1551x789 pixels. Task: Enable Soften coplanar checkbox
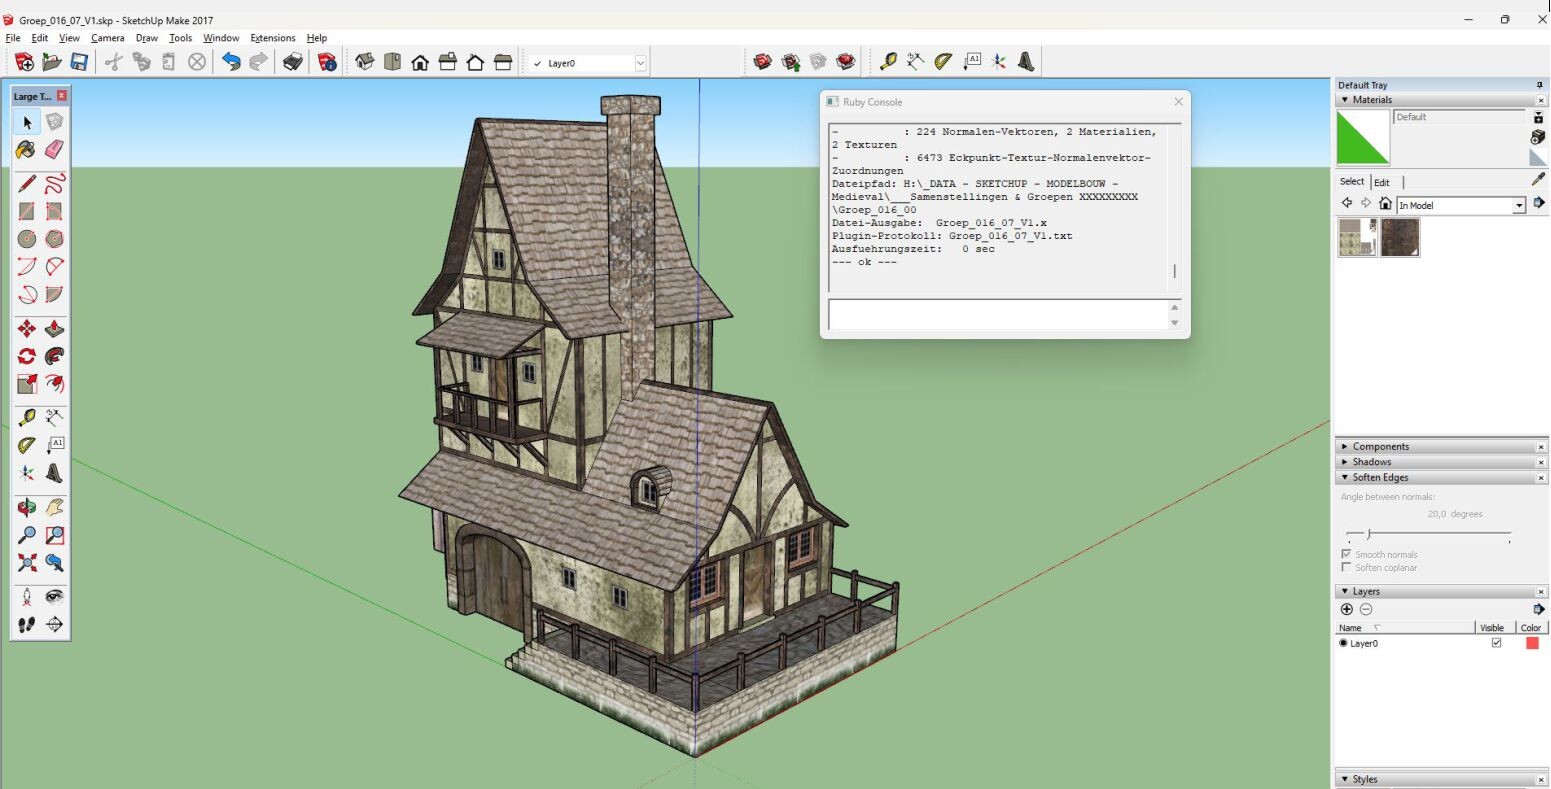pyautogui.click(x=1346, y=567)
